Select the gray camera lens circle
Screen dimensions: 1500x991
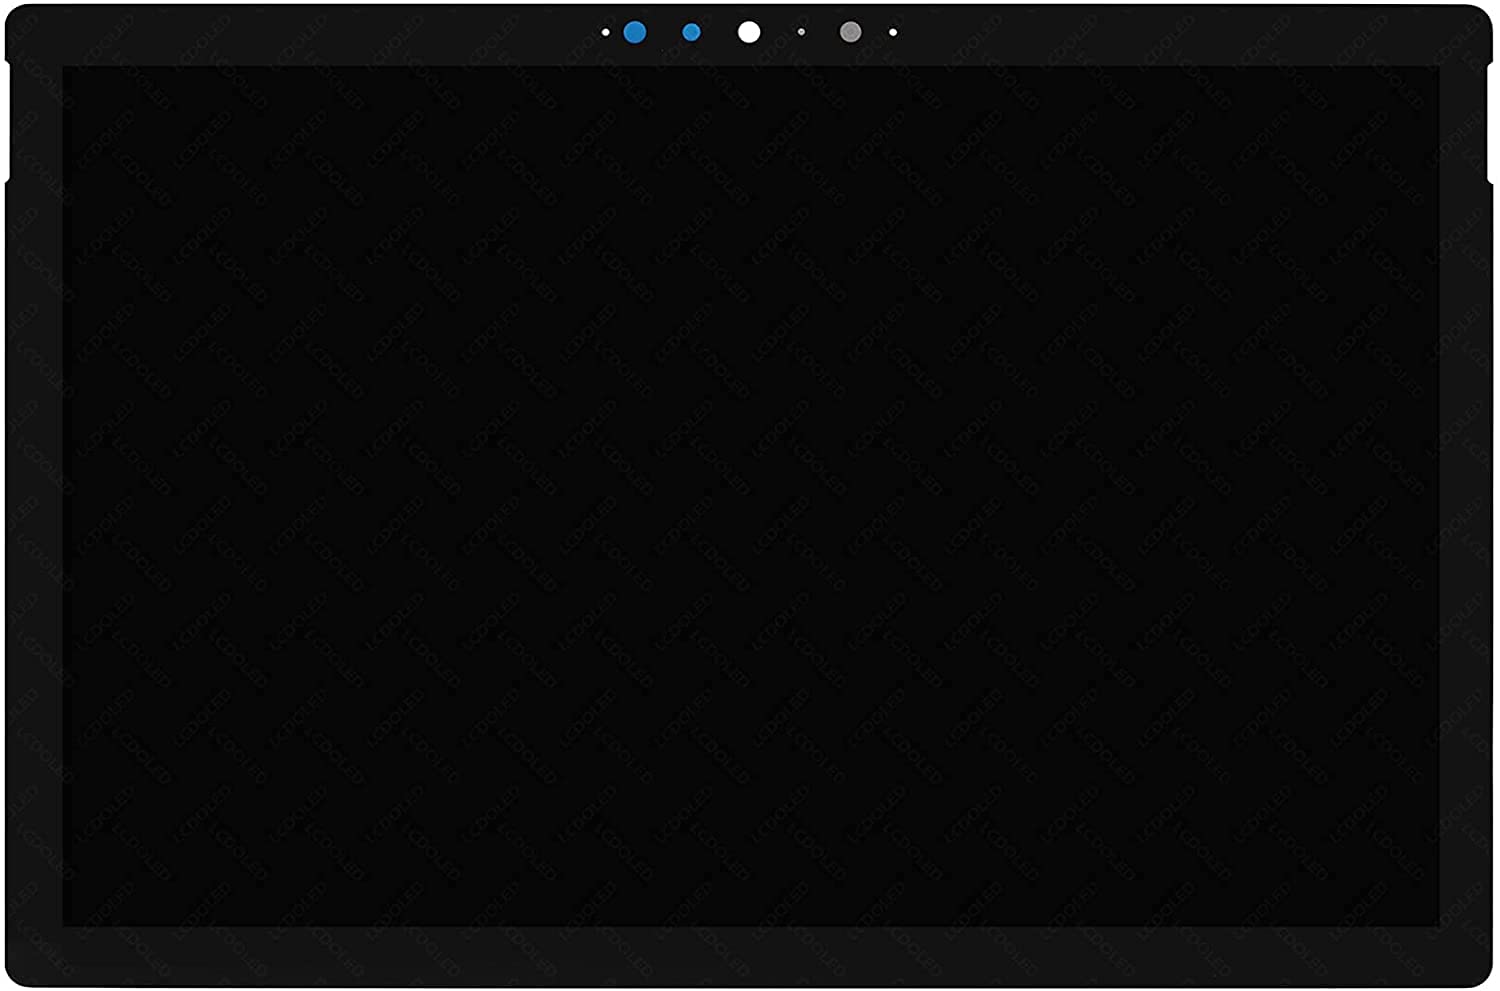coord(850,32)
